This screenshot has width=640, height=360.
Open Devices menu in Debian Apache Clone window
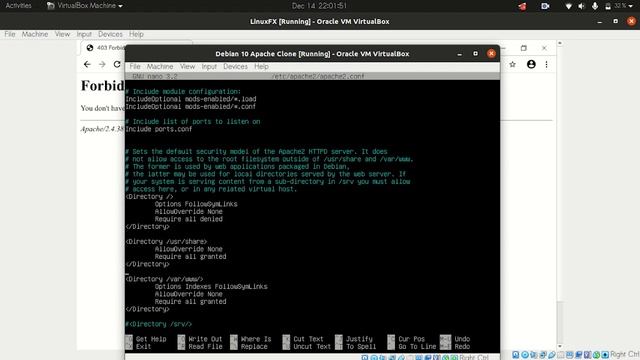pos(236,67)
